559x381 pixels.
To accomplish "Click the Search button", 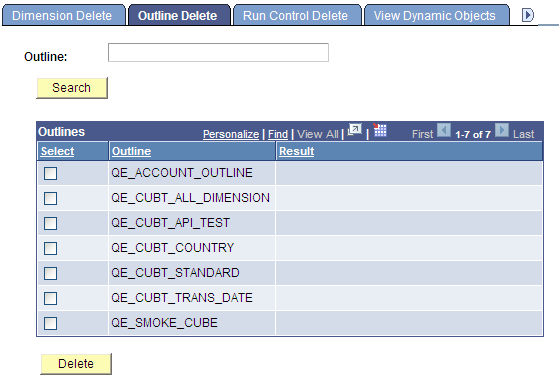I will pyautogui.click(x=72, y=88).
